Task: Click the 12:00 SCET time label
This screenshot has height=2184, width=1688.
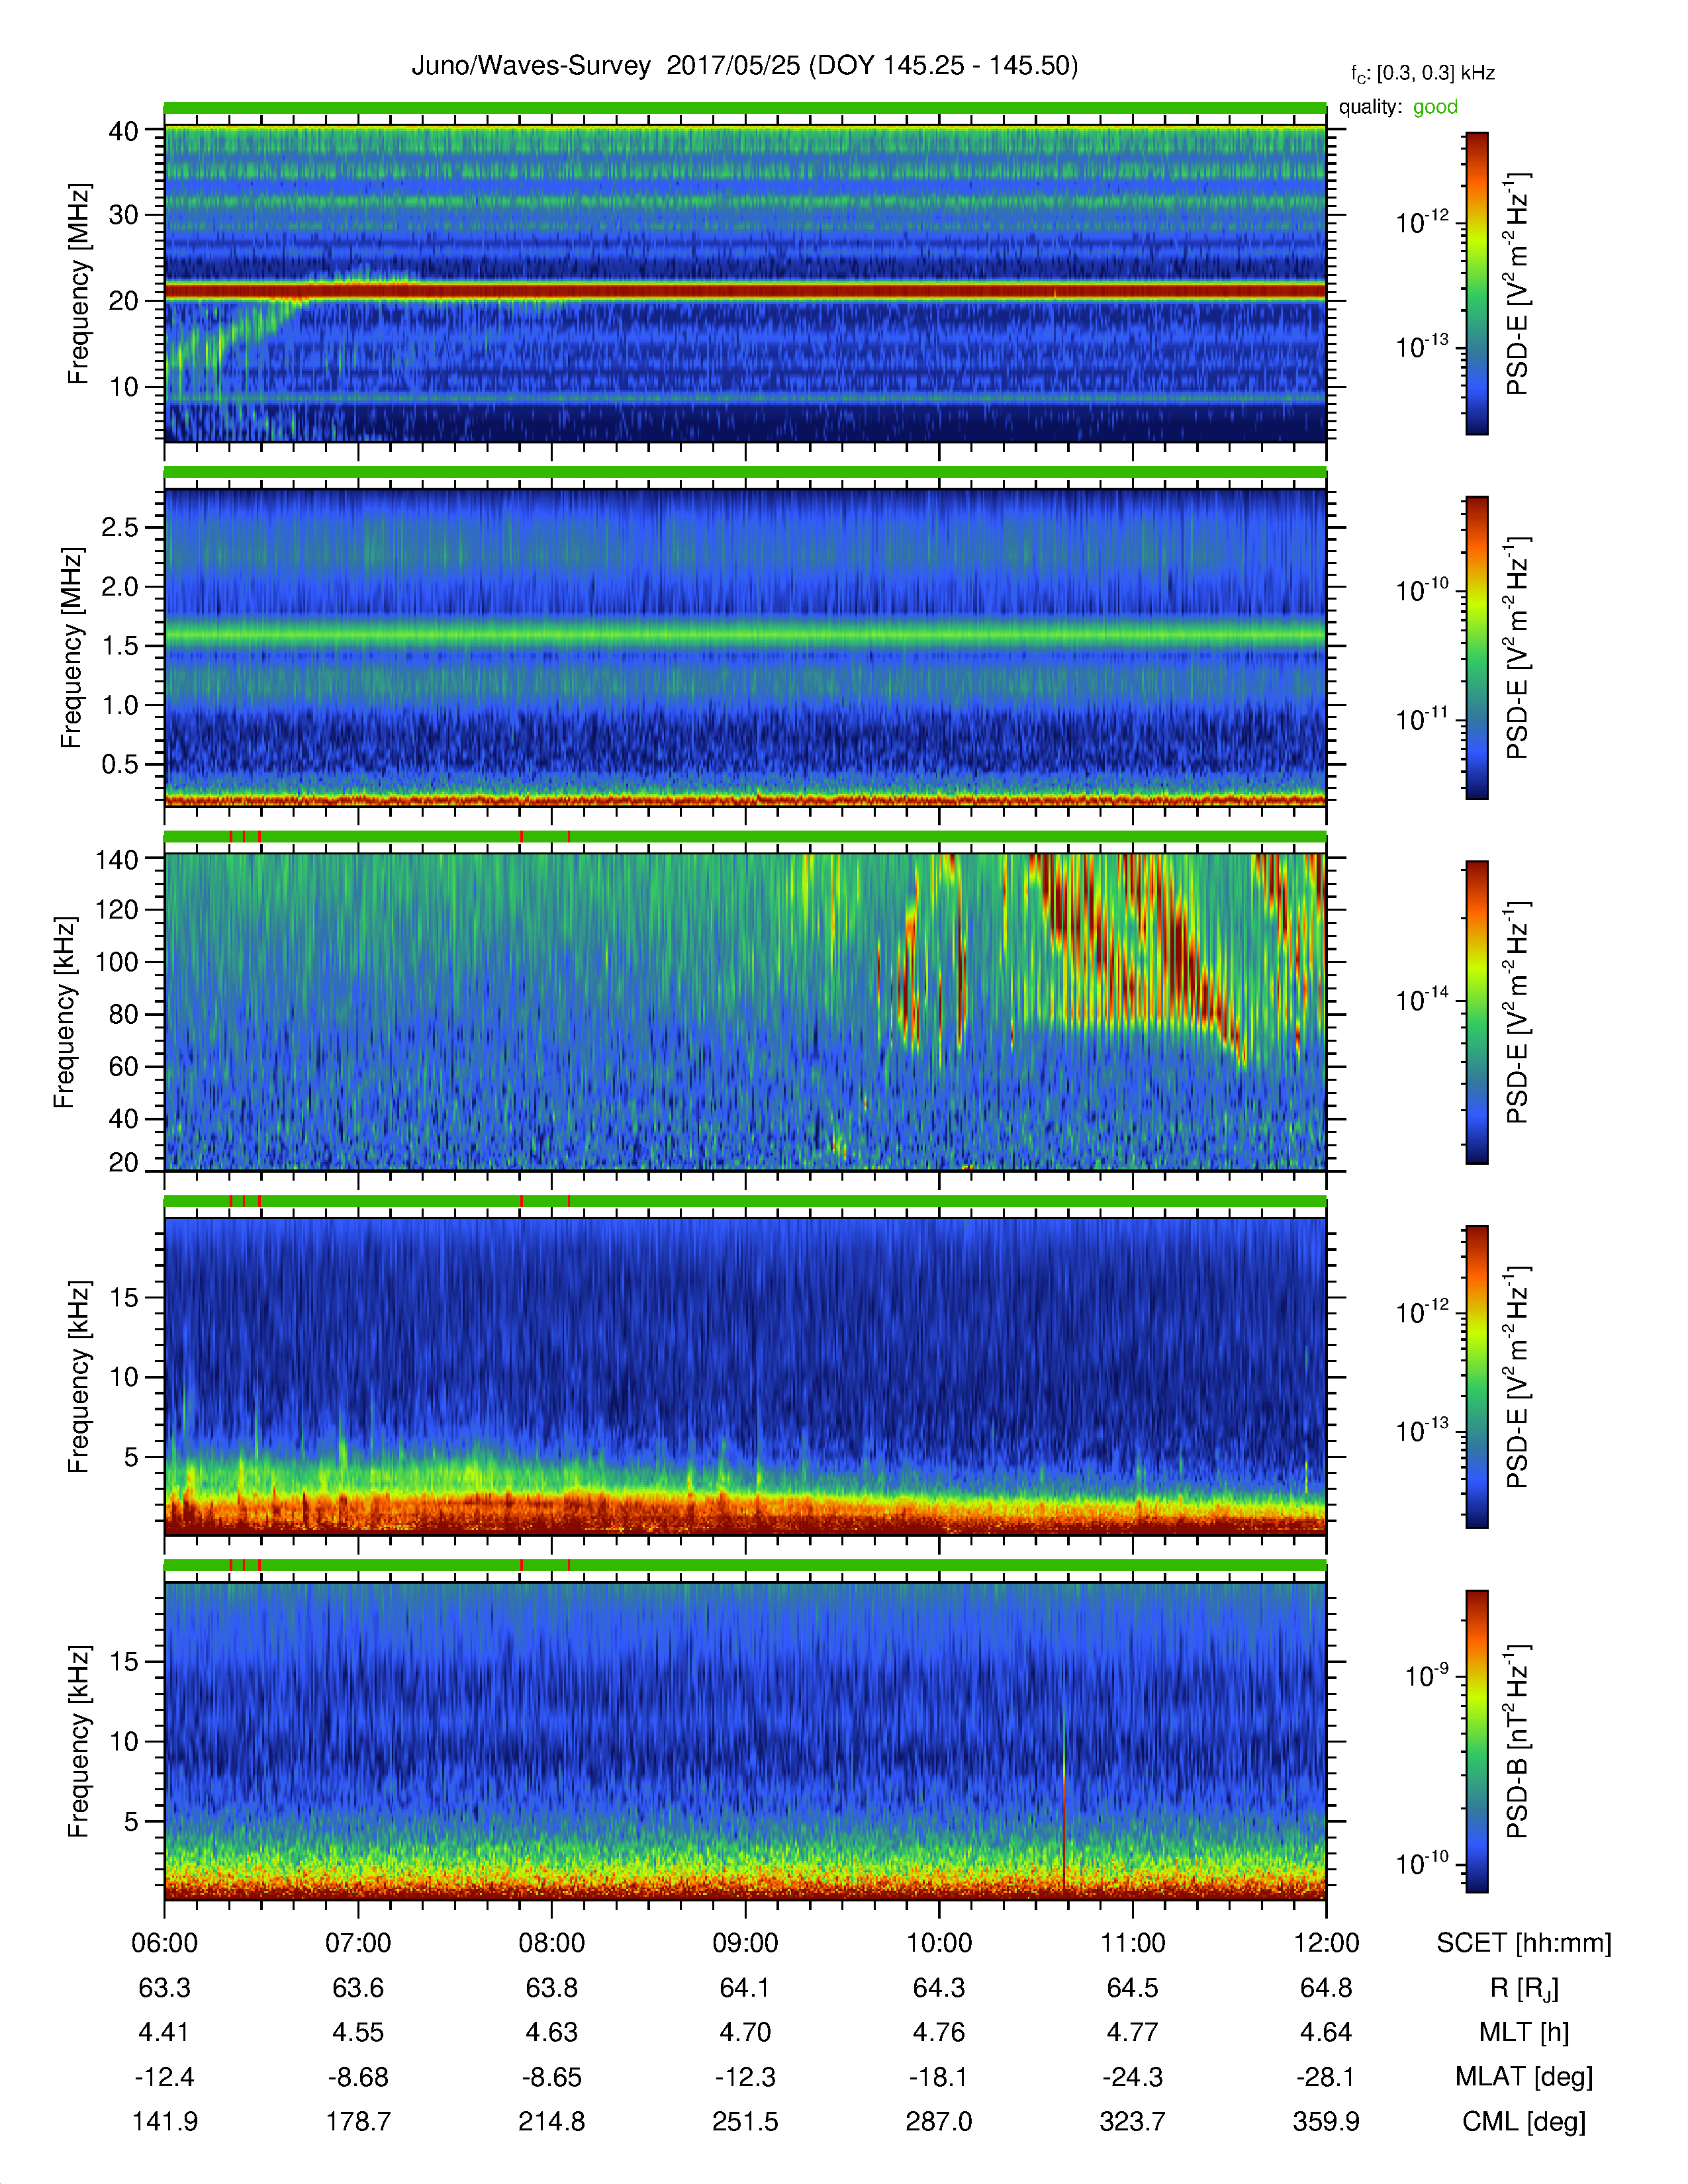Action: pos(1326,1943)
